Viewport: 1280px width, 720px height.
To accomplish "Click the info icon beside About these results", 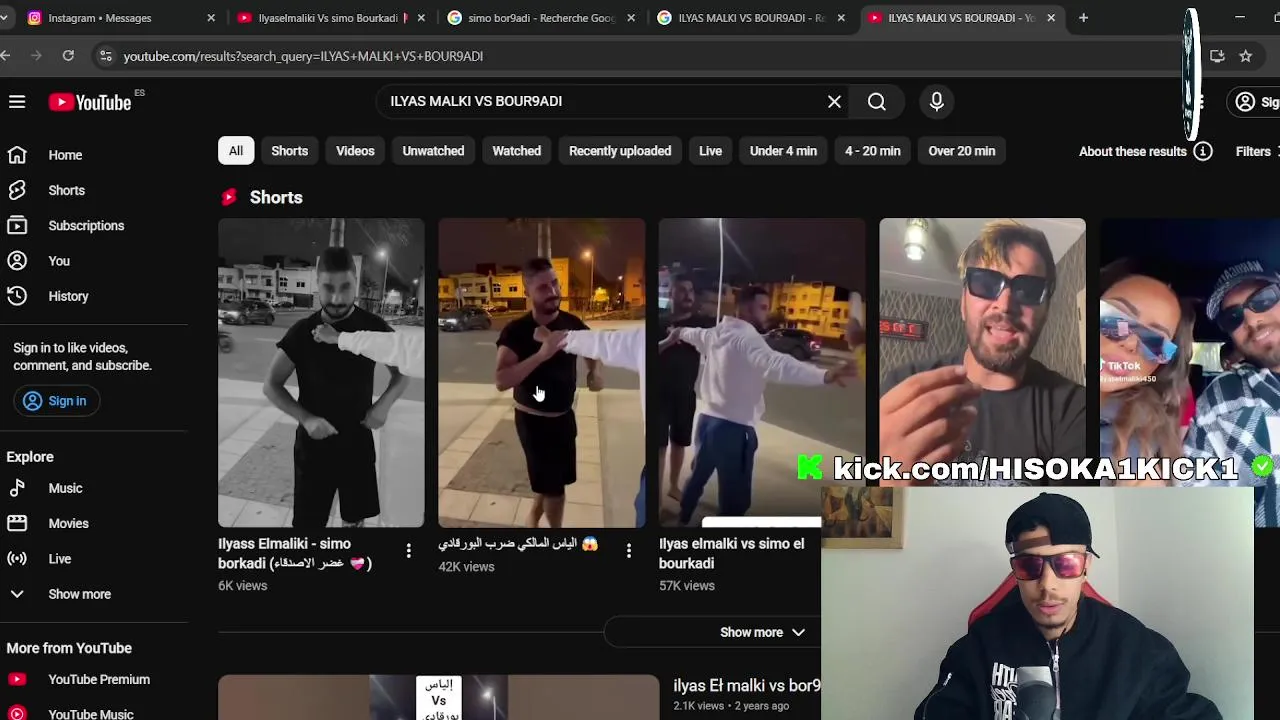I will (x=1203, y=151).
